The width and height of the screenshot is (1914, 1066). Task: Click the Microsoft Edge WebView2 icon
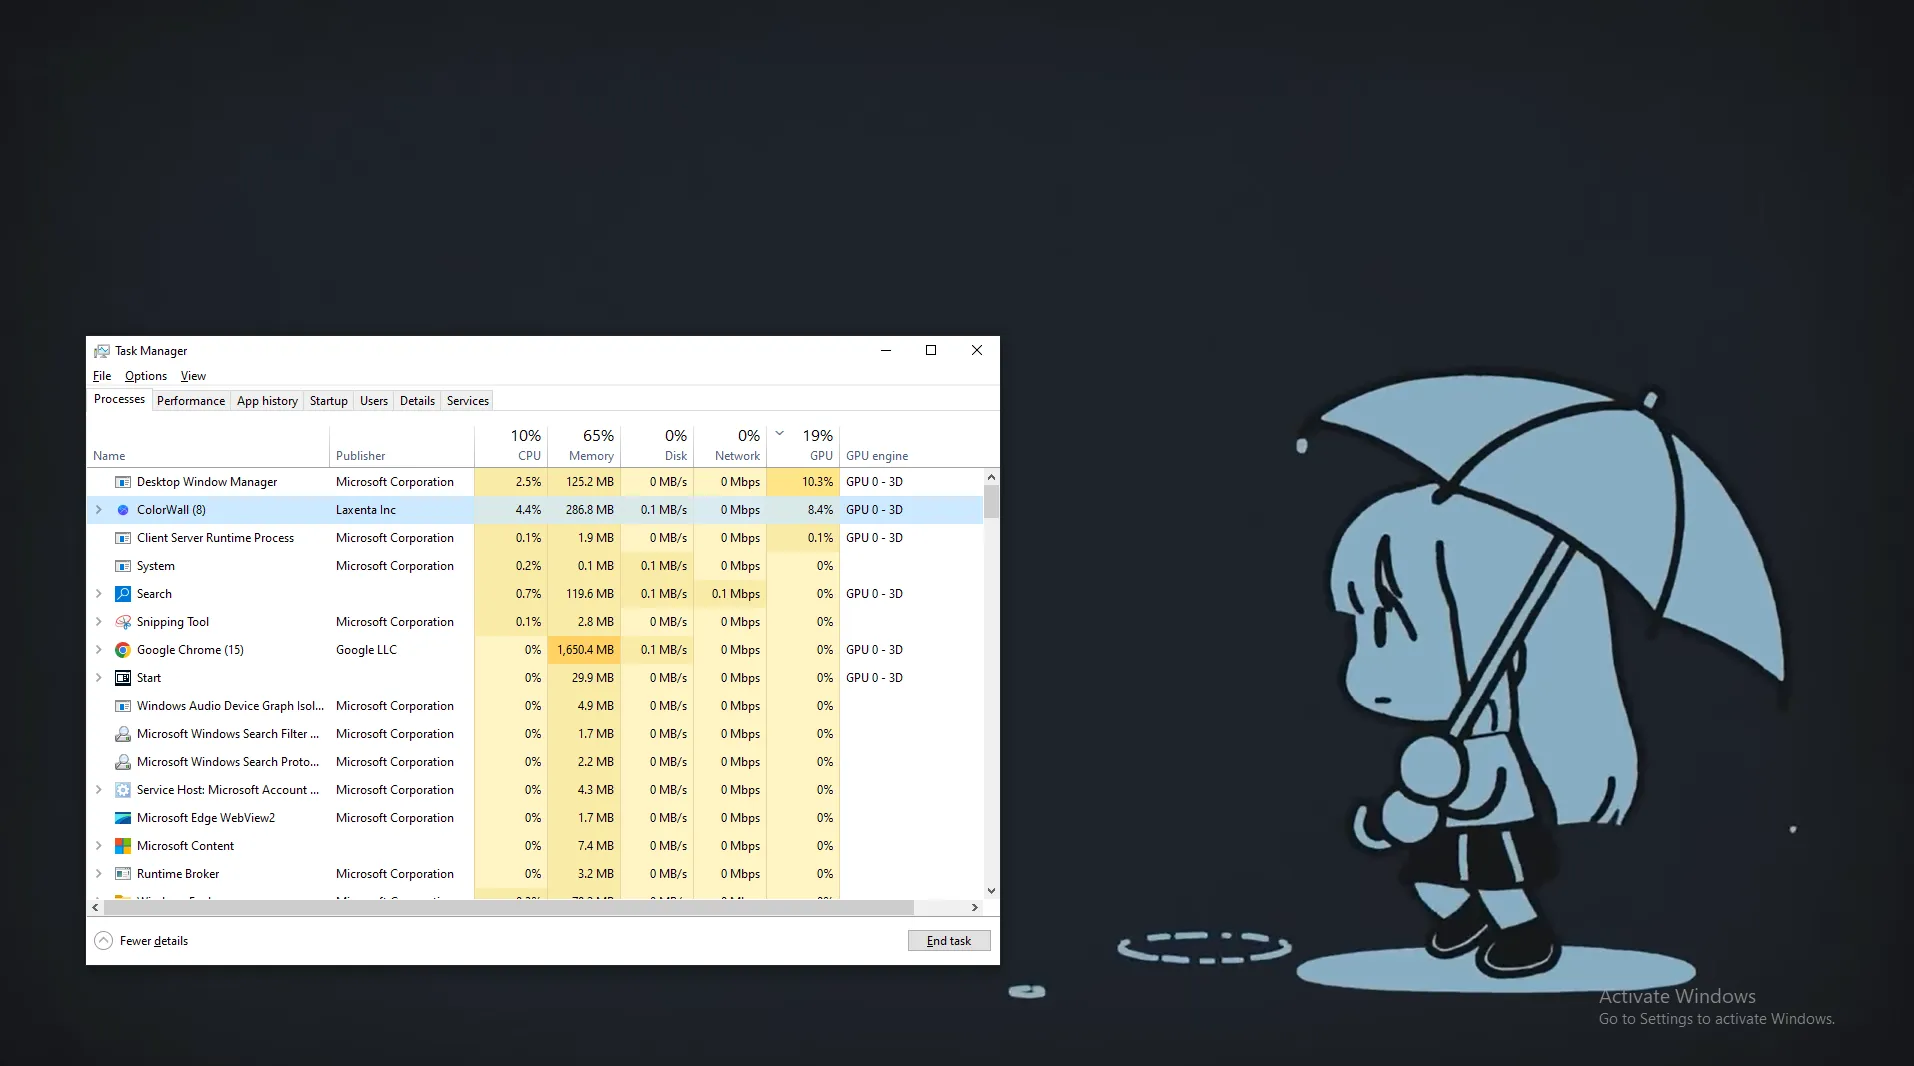coord(123,818)
